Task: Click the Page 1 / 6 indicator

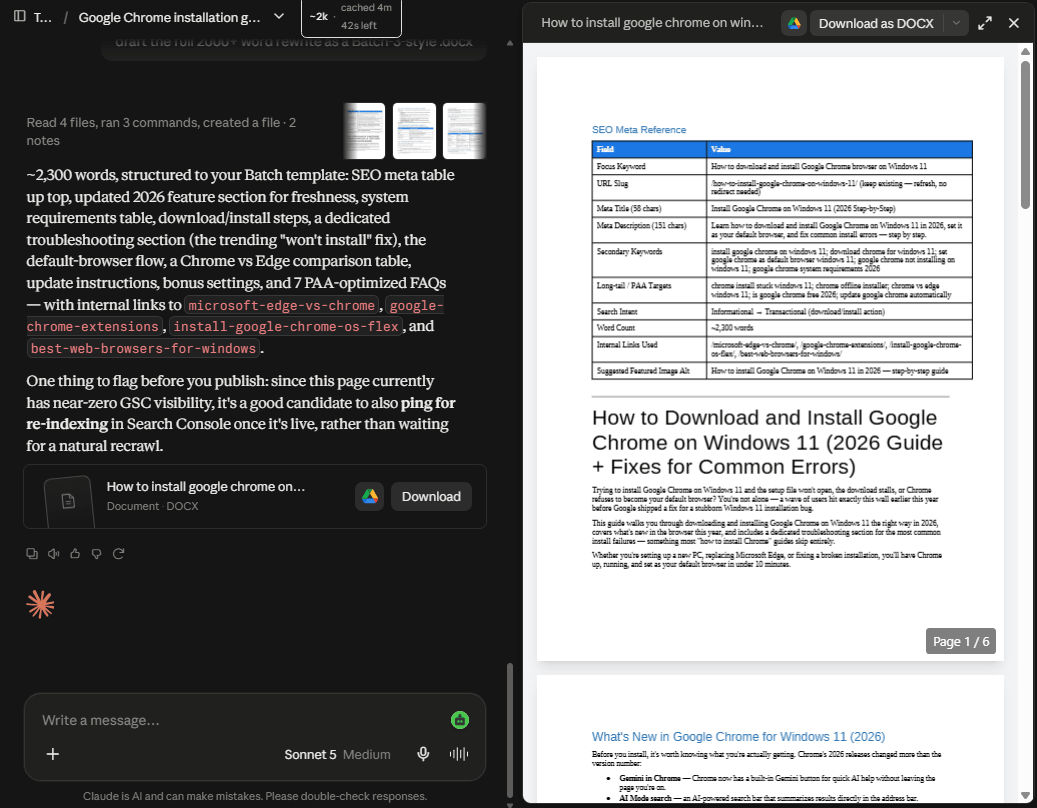Action: click(960, 641)
